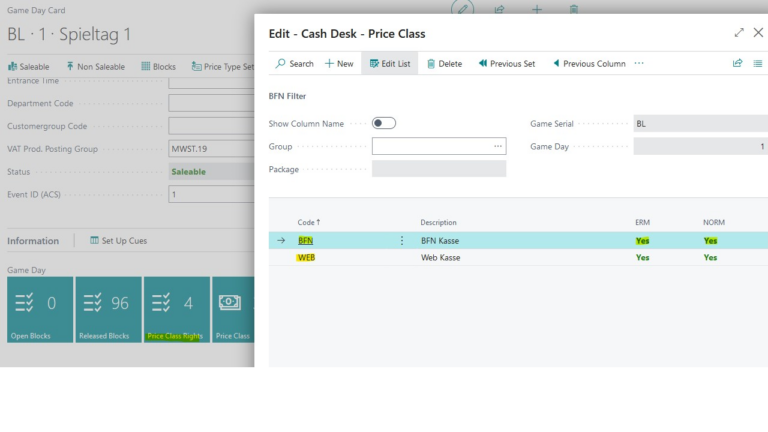Screen dimensions: 768x432
Task: Click the plus icon on card header
Action: tap(537, 9)
